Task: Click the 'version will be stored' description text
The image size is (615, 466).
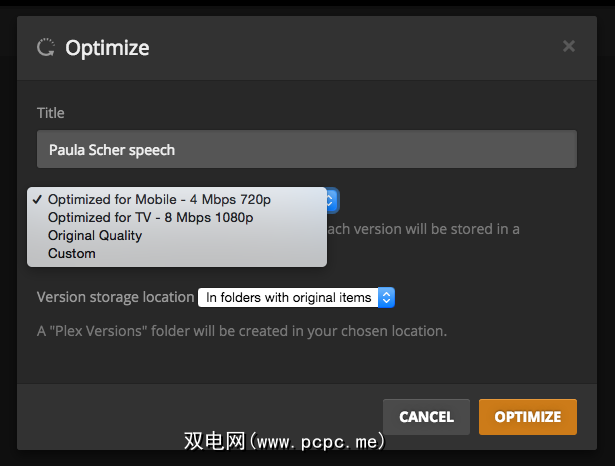Action: click(424, 229)
